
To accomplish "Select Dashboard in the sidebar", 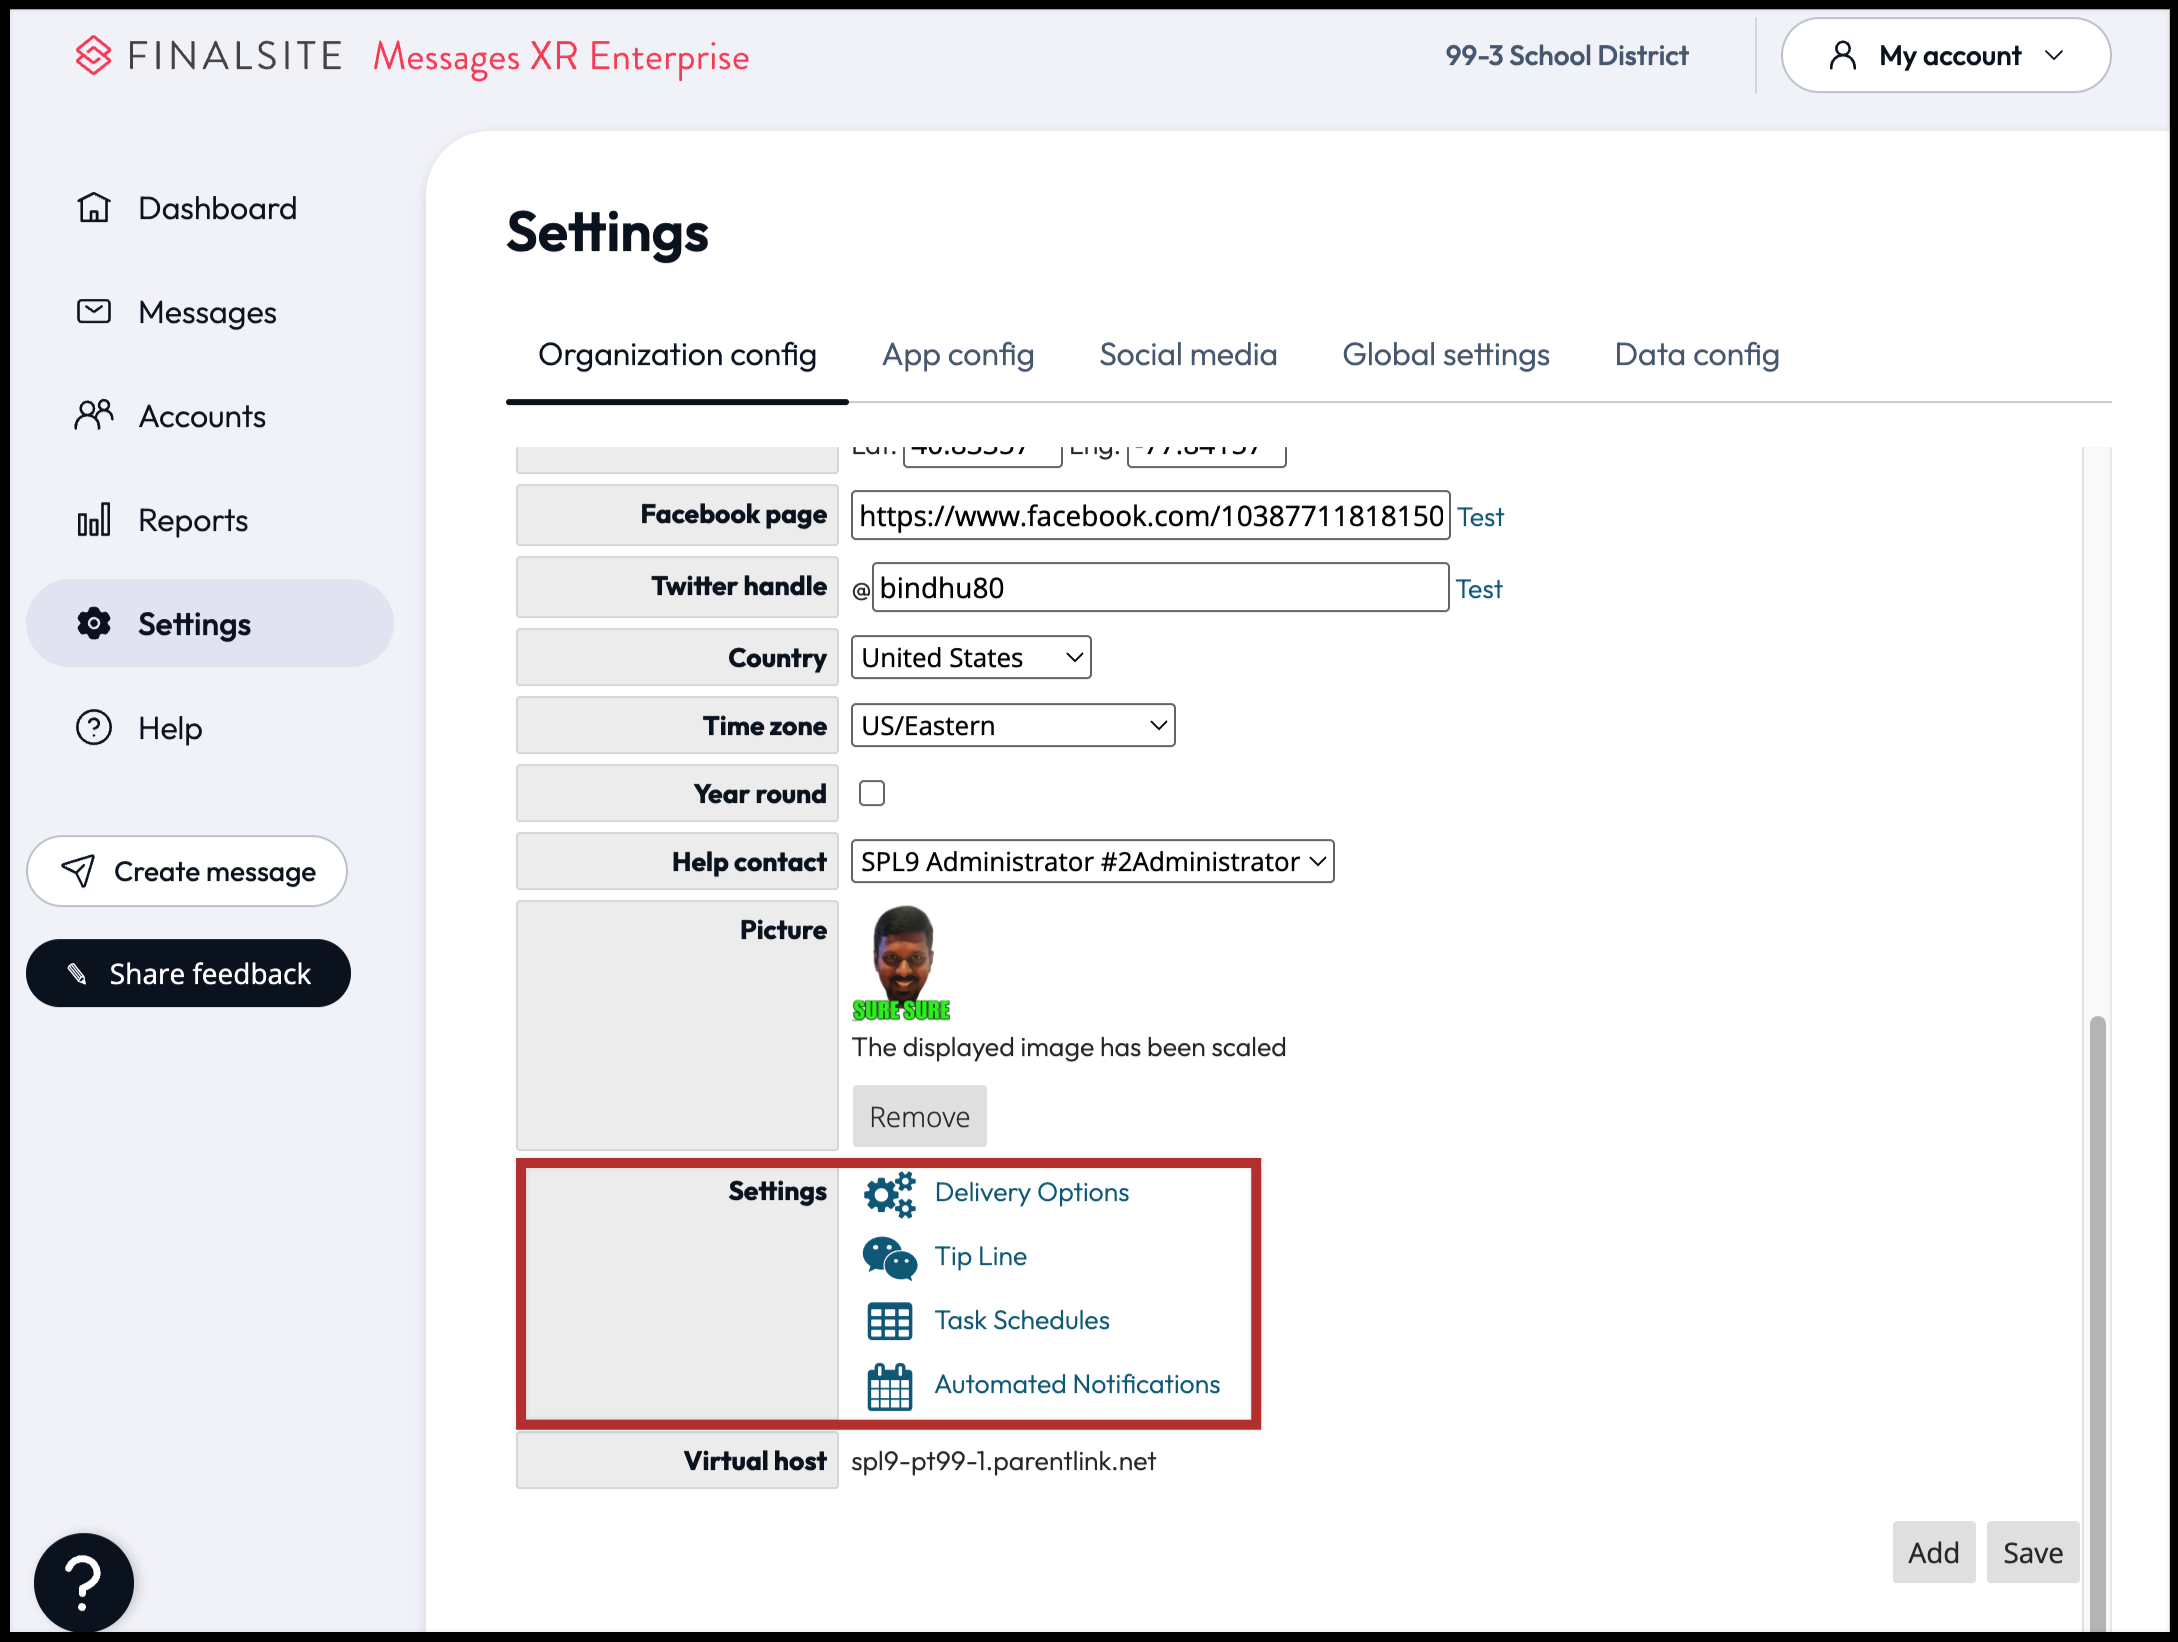I will pyautogui.click(x=217, y=208).
